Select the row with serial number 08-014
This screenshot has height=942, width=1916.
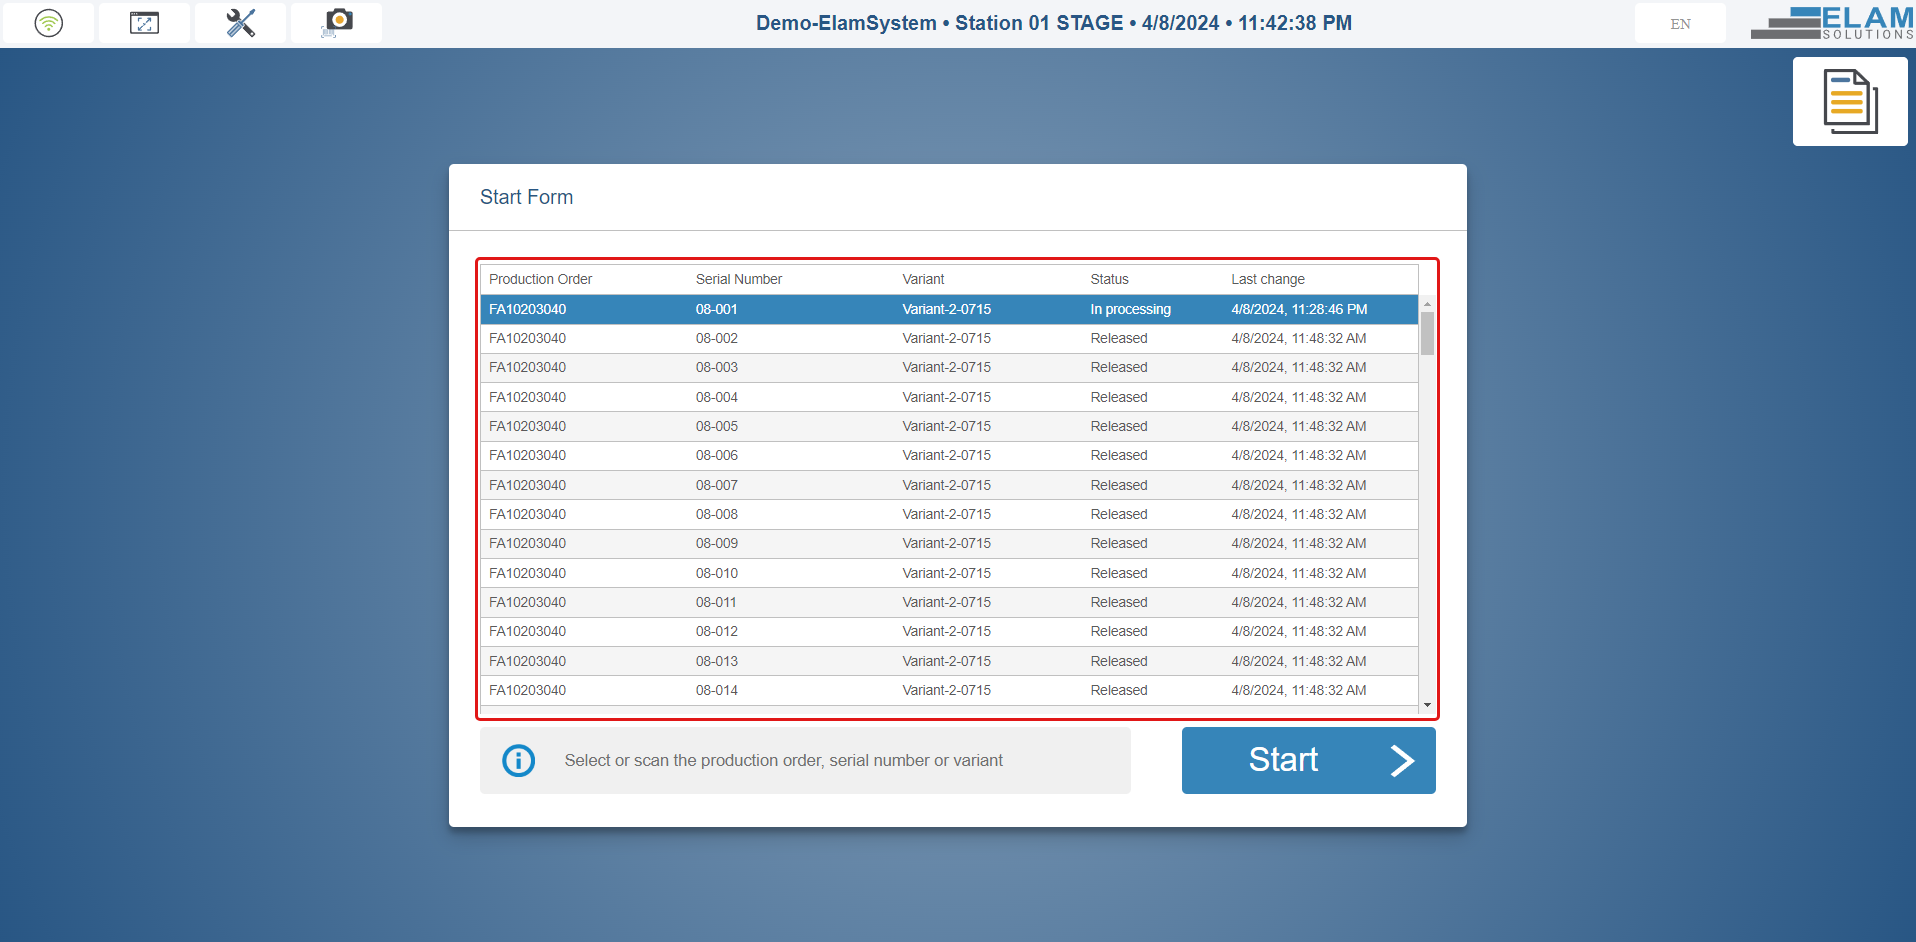[900, 690]
